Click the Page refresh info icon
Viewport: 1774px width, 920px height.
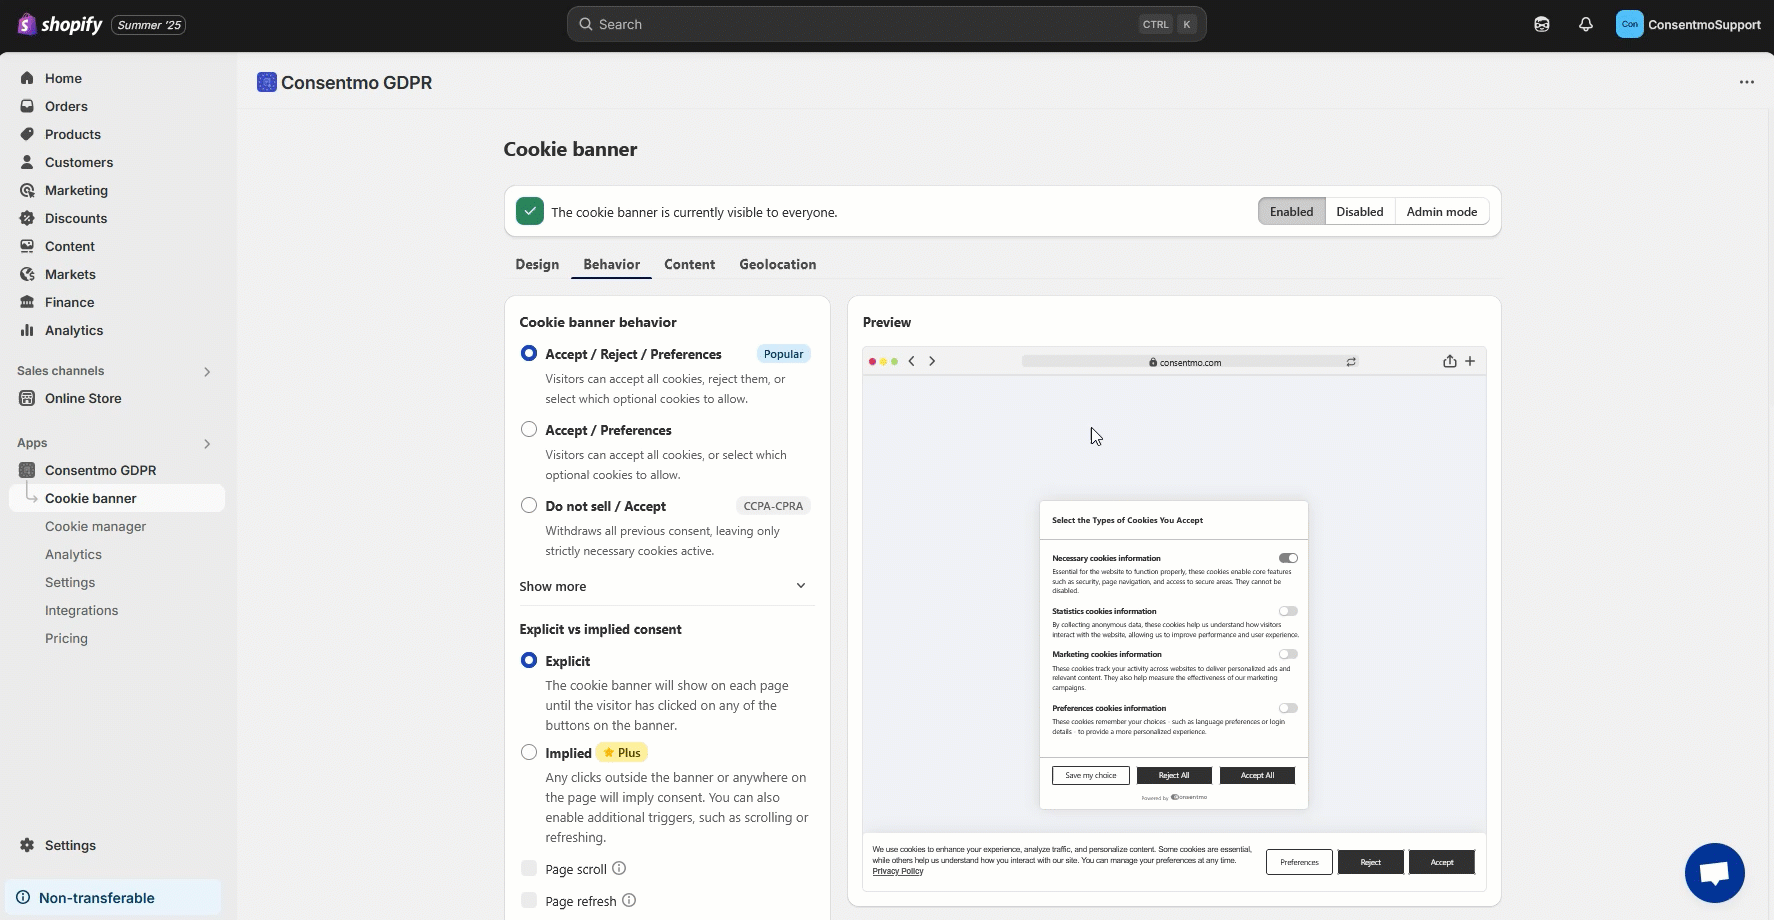(629, 900)
